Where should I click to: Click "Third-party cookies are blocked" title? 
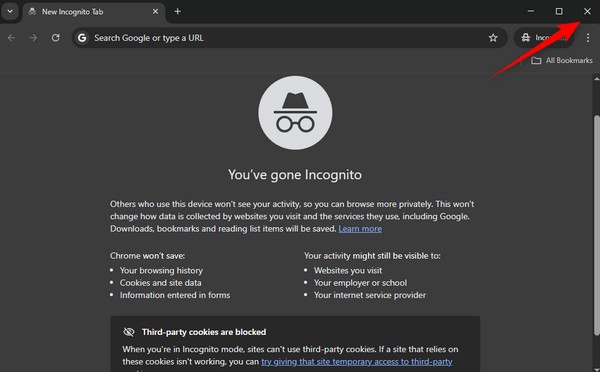pos(204,332)
